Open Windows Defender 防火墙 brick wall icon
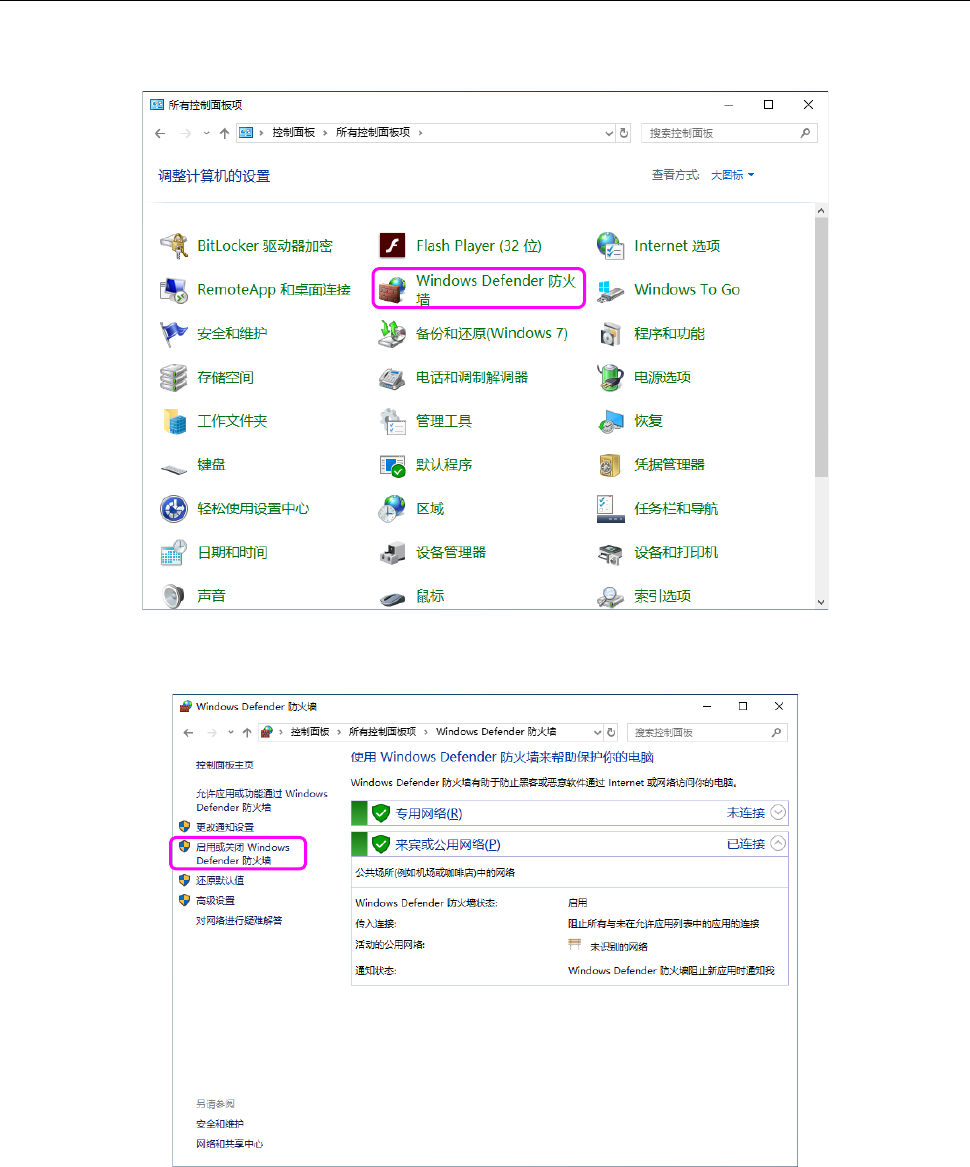 point(392,290)
